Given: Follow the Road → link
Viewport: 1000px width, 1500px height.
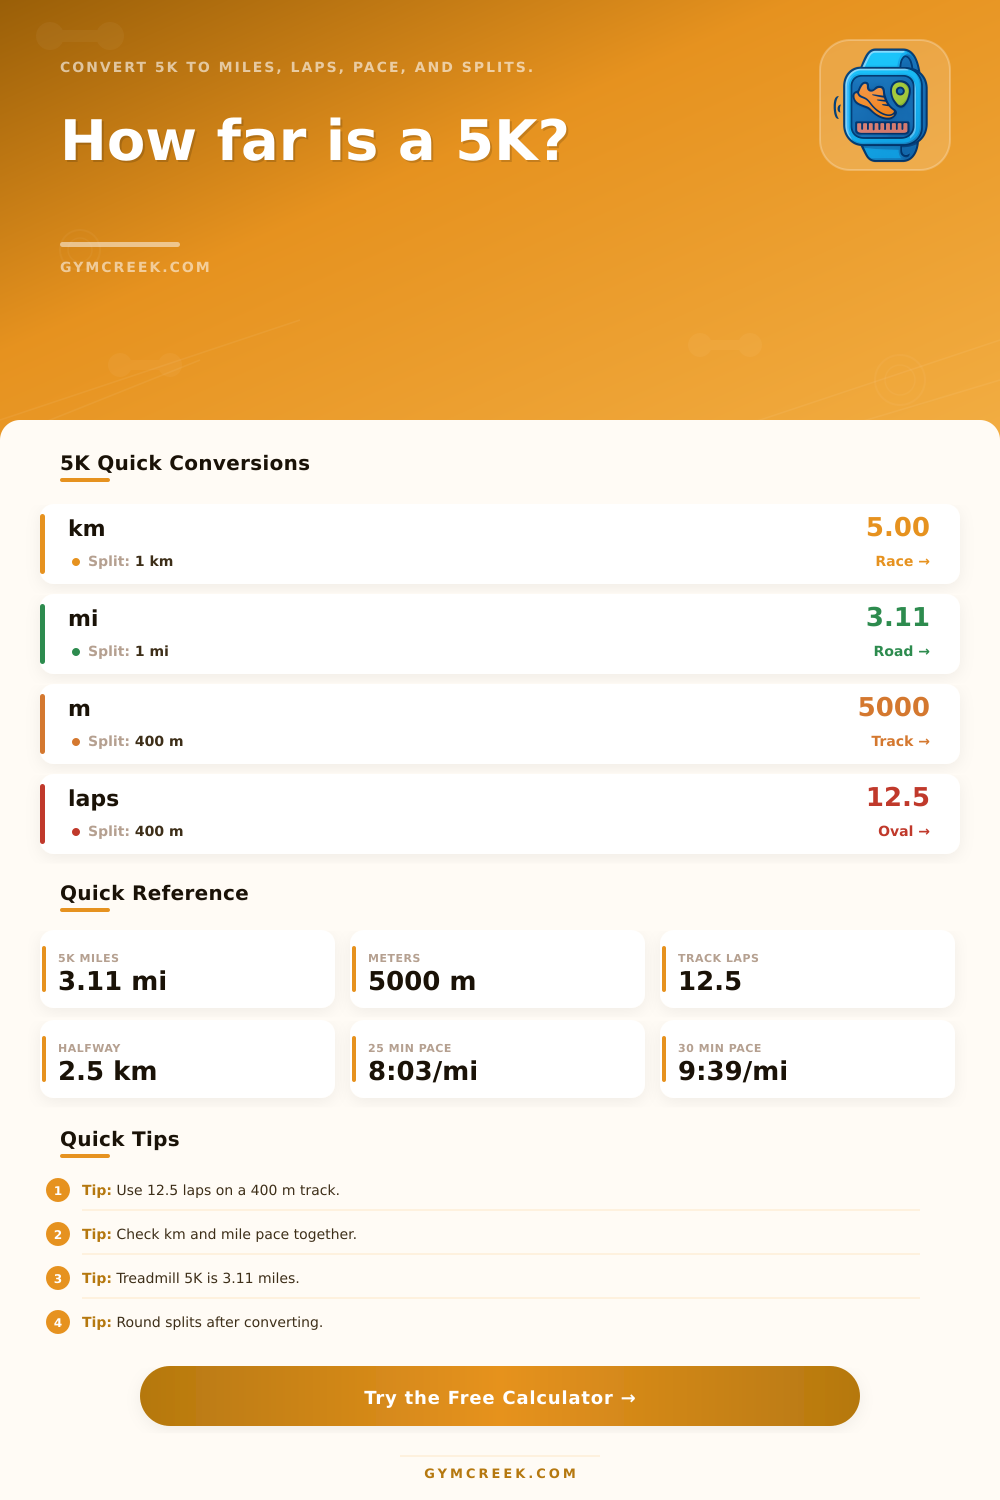Looking at the screenshot, I should coord(901,651).
